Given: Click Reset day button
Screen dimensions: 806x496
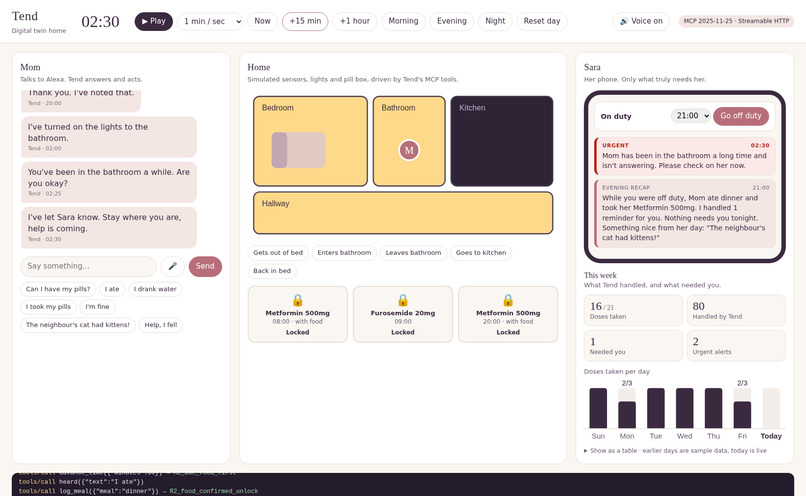Looking at the screenshot, I should [x=542, y=21].
